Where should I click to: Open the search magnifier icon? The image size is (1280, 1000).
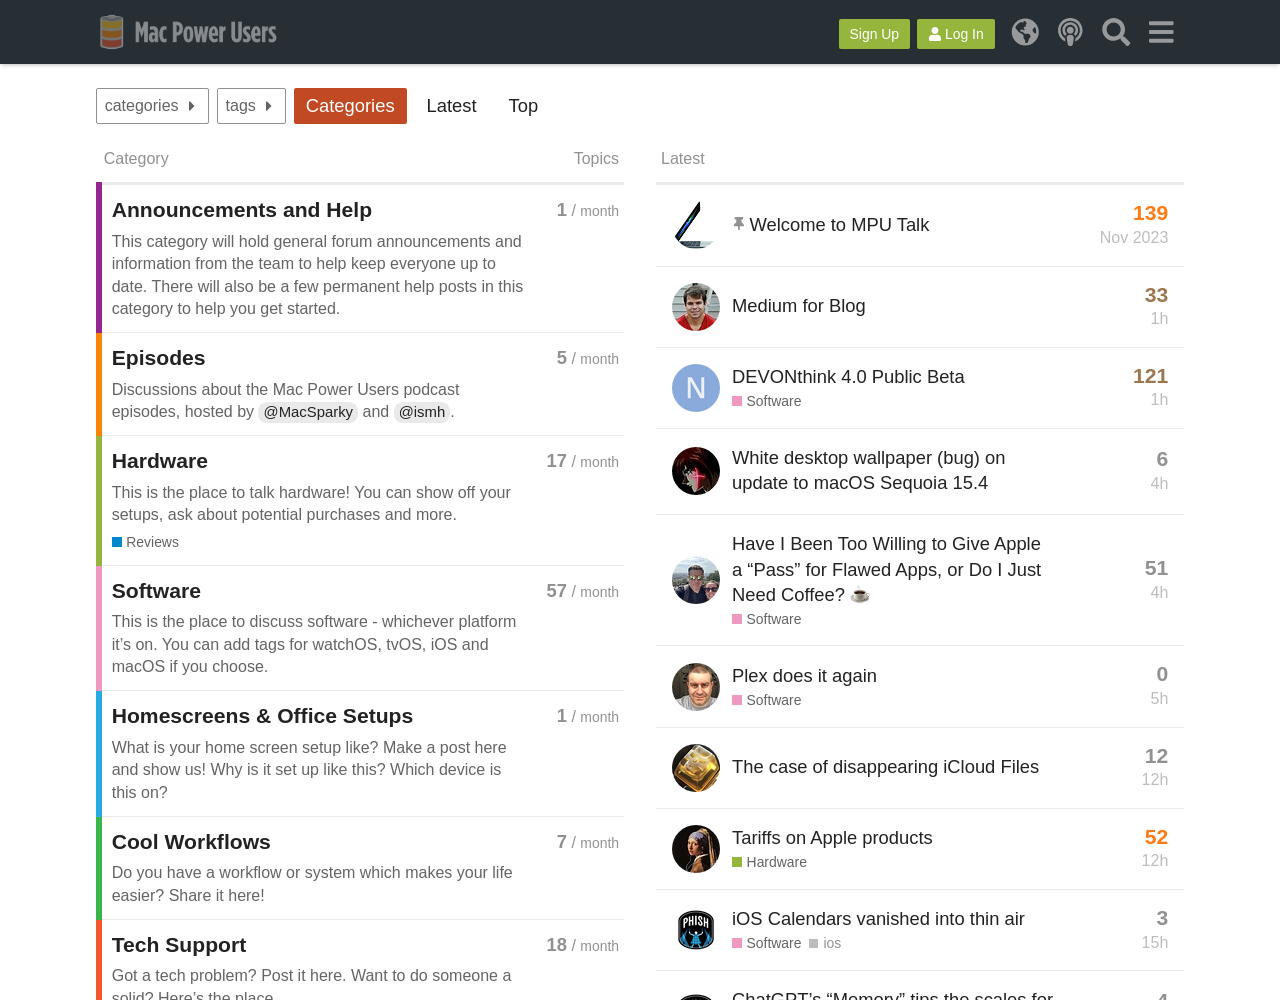pyautogui.click(x=1116, y=32)
